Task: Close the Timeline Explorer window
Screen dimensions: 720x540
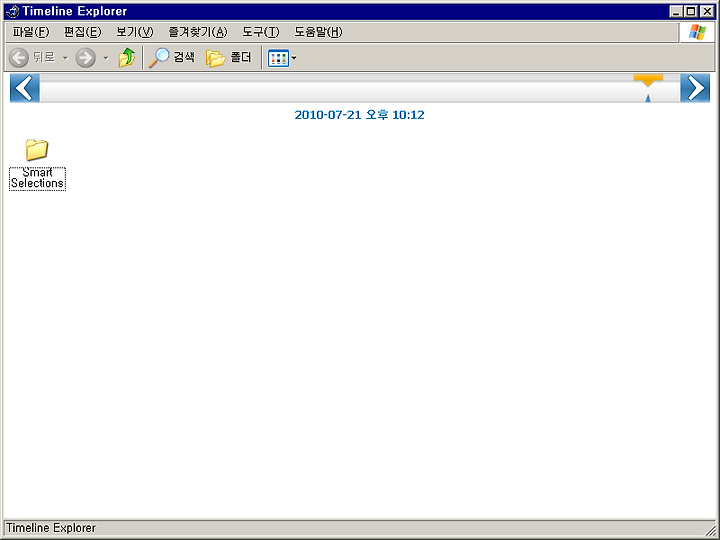Action: 707,11
